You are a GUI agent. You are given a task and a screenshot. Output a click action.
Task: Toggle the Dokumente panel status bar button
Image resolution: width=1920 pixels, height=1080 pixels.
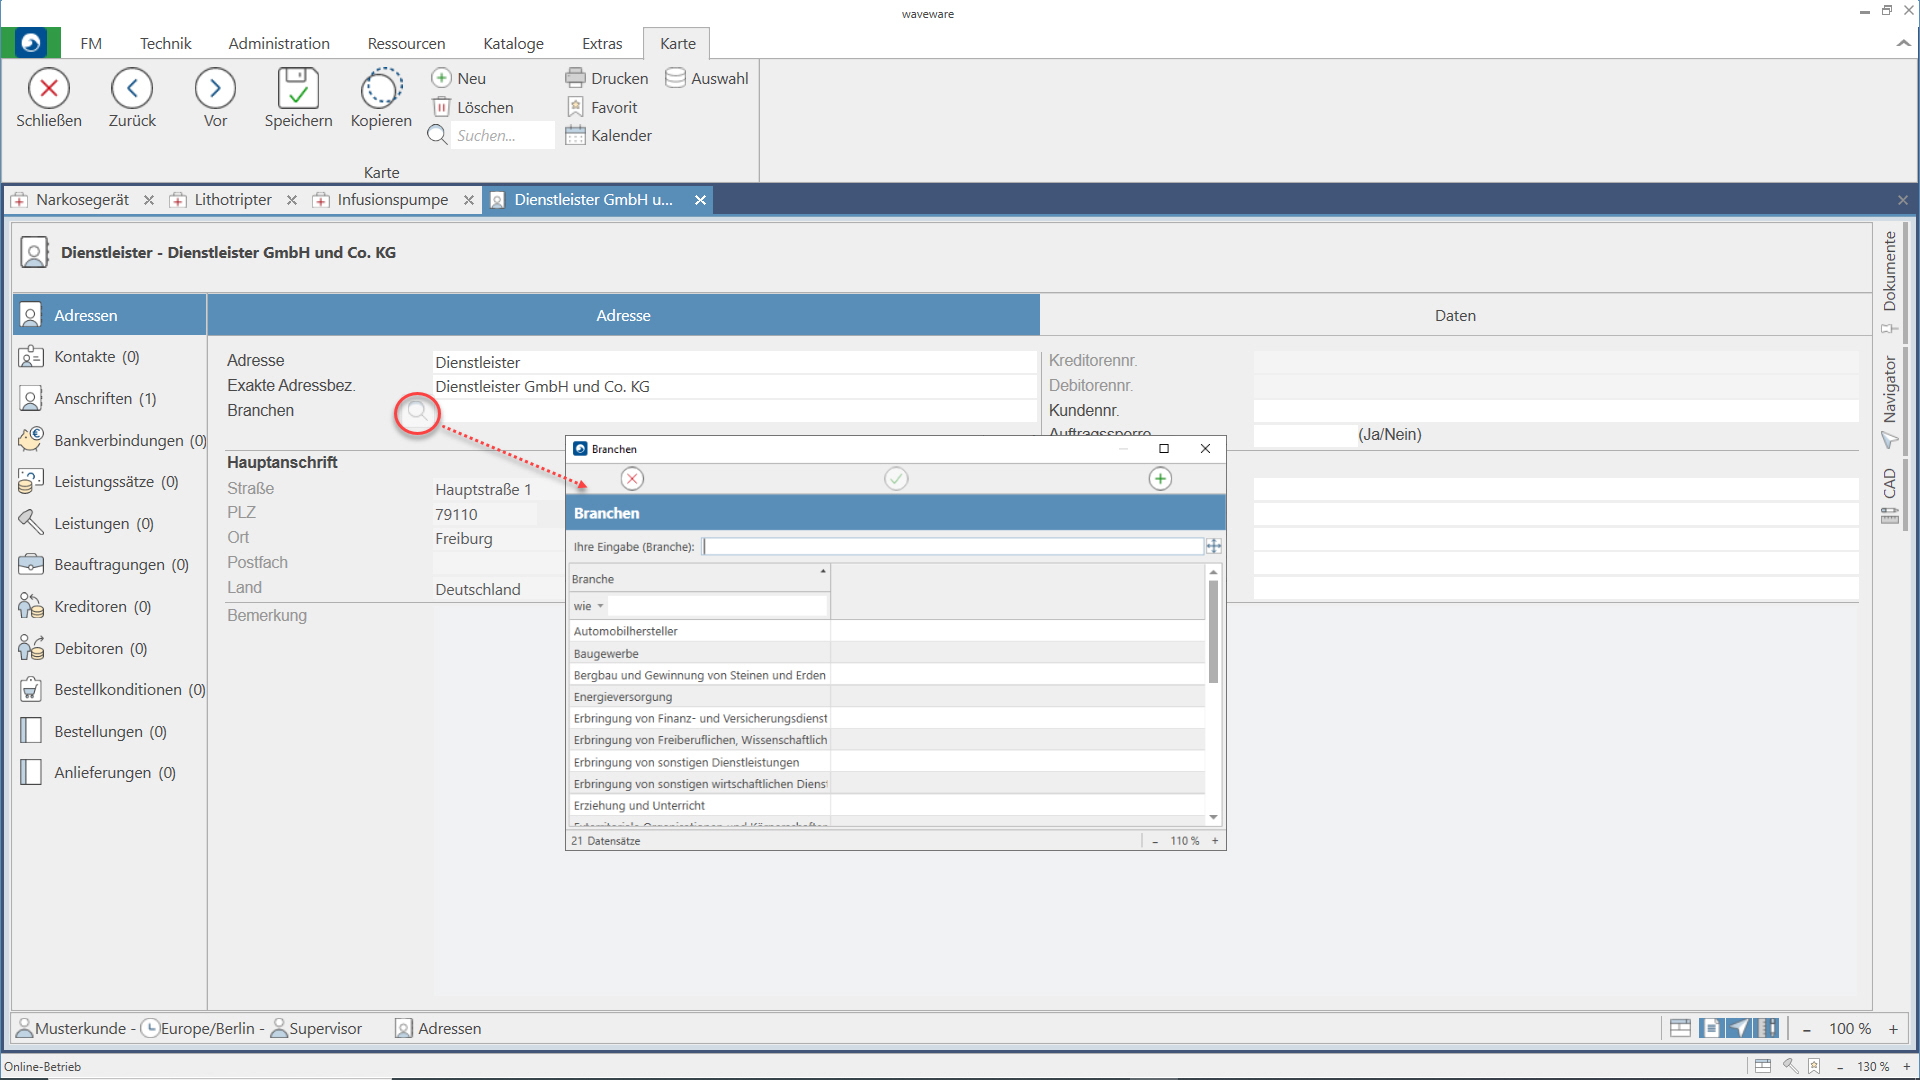click(1710, 1028)
